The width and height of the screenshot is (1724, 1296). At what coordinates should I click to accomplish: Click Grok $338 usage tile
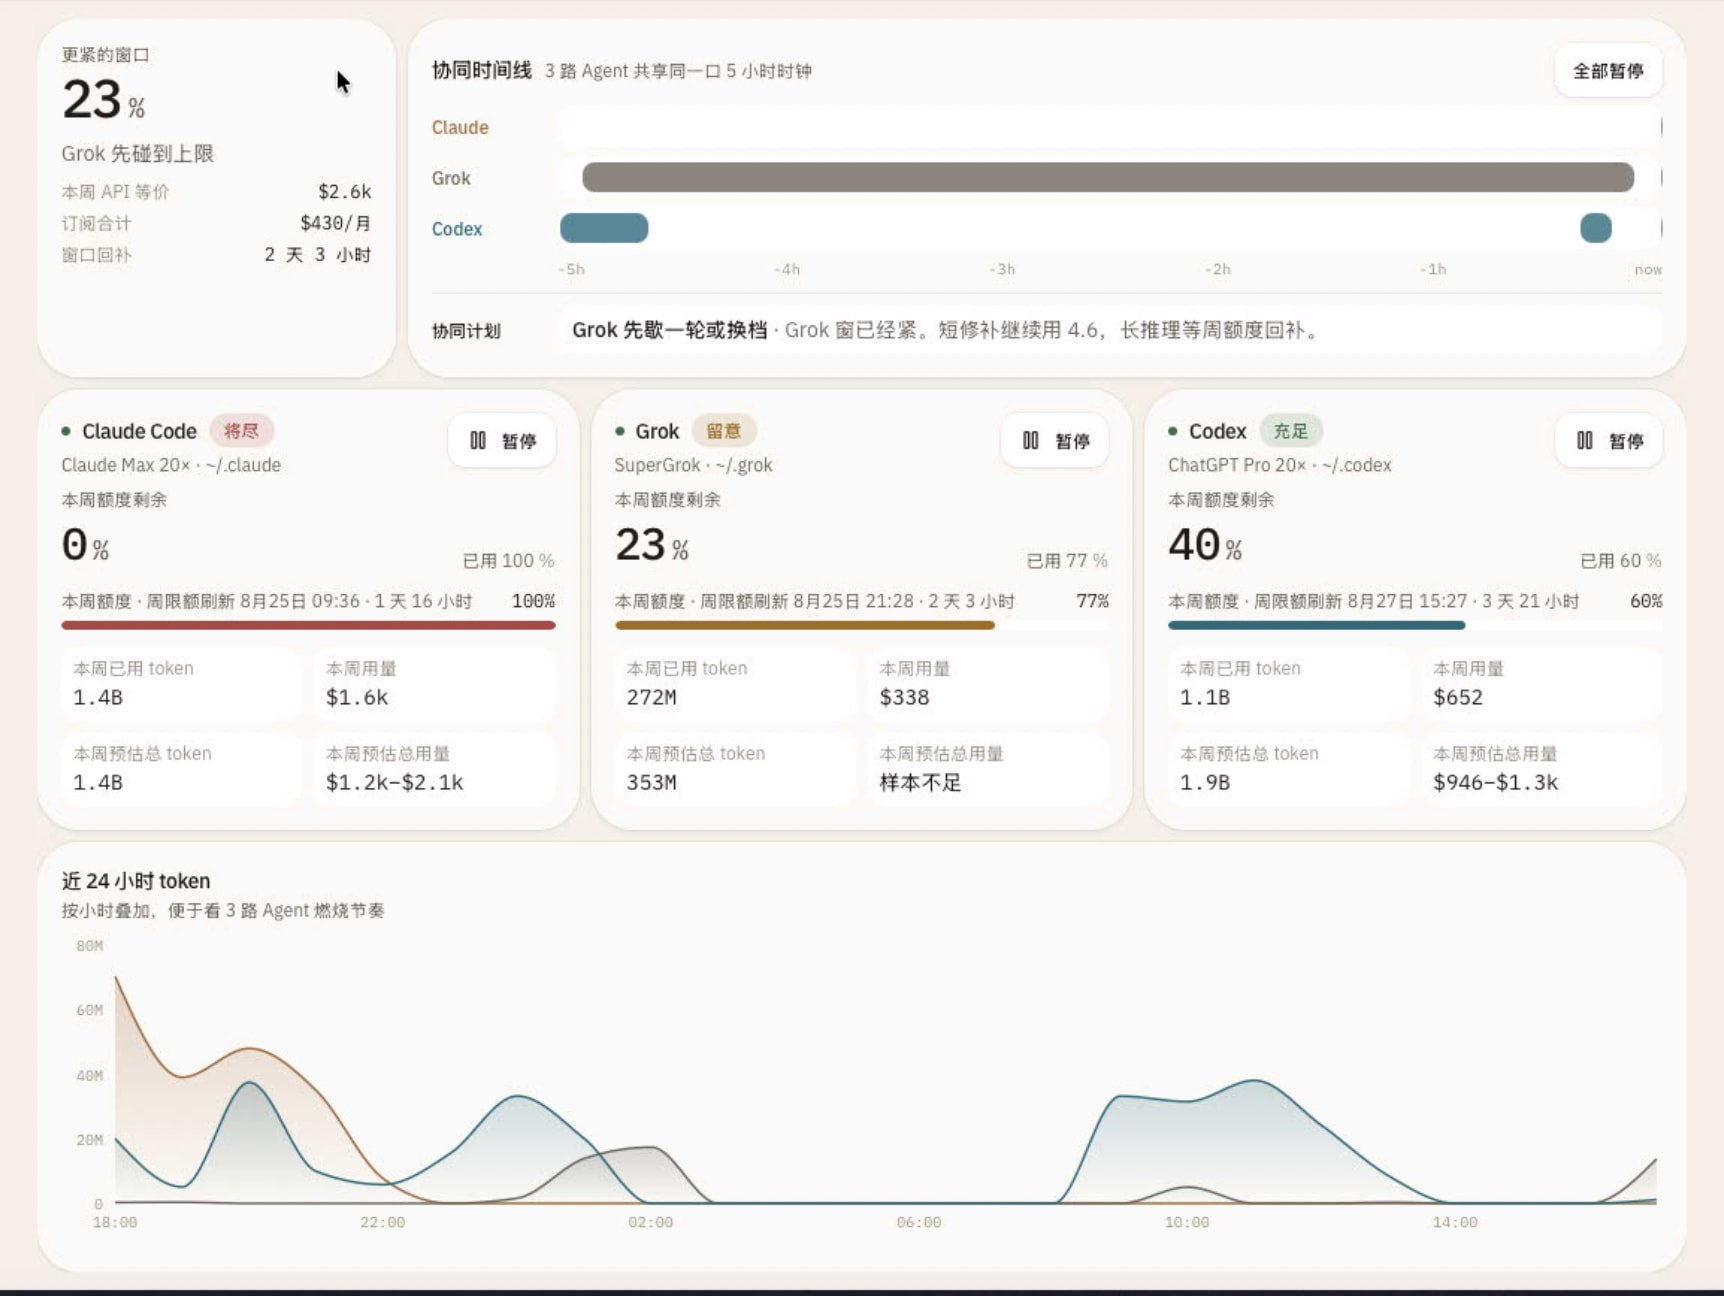click(x=988, y=684)
